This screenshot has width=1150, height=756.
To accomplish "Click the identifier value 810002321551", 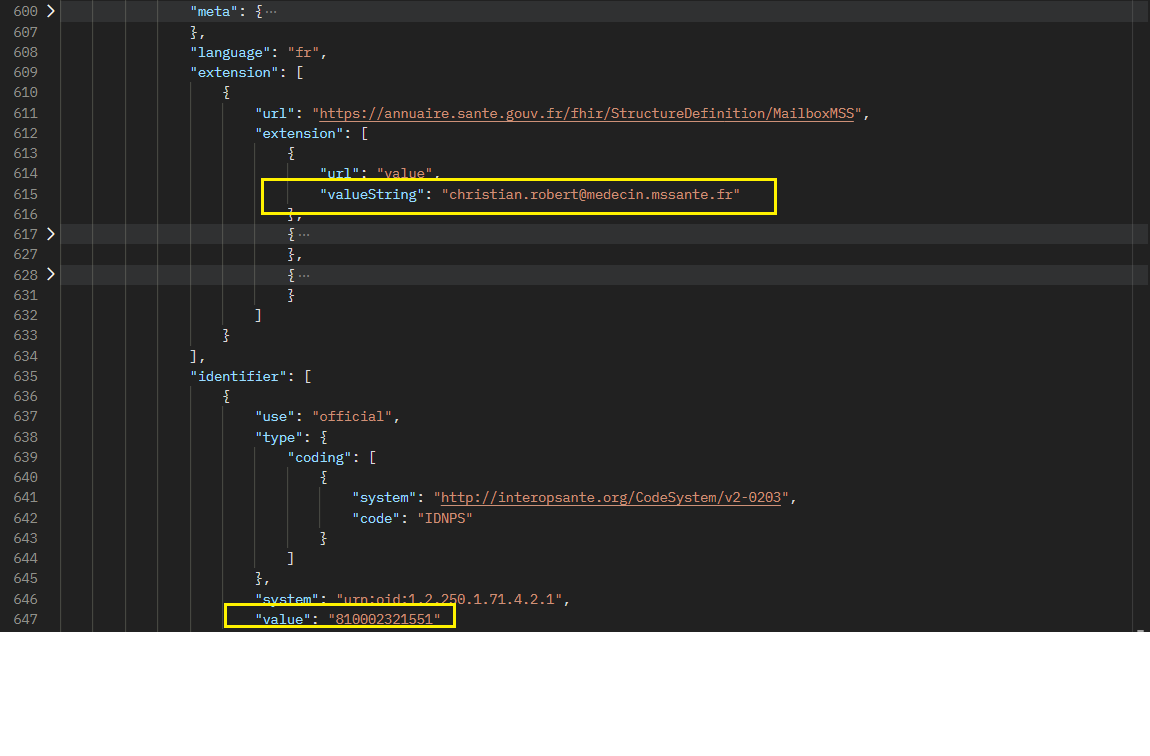I will [384, 619].
